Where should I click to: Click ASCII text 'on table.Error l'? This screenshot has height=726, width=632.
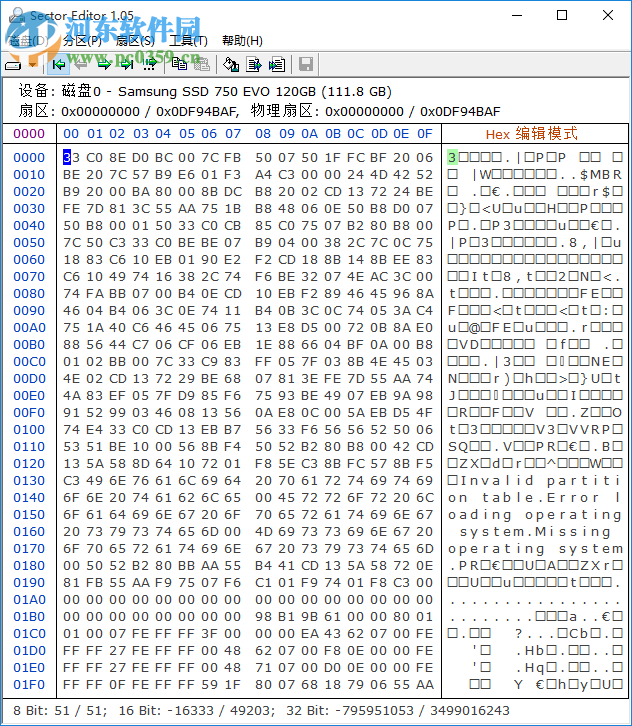[x=534, y=498]
